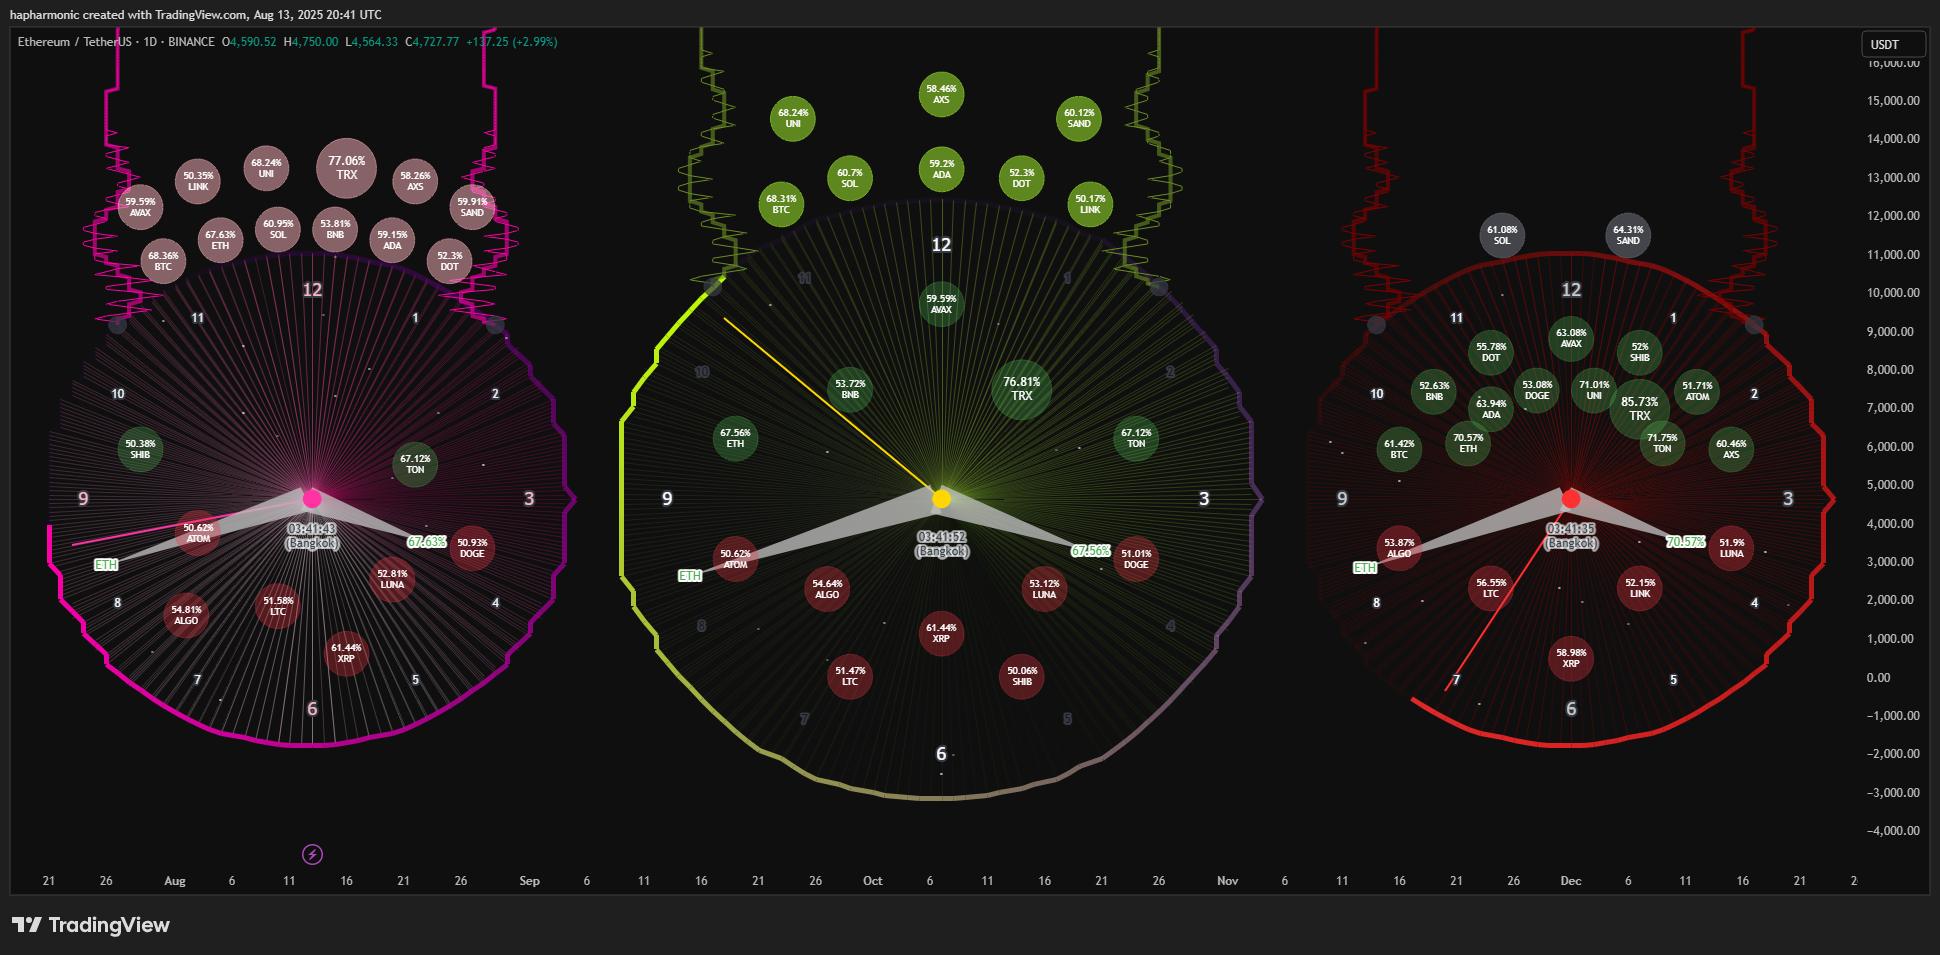Click the 70.57% ETH bubble
Viewport: 1940px width, 955px height.
coord(1468,443)
